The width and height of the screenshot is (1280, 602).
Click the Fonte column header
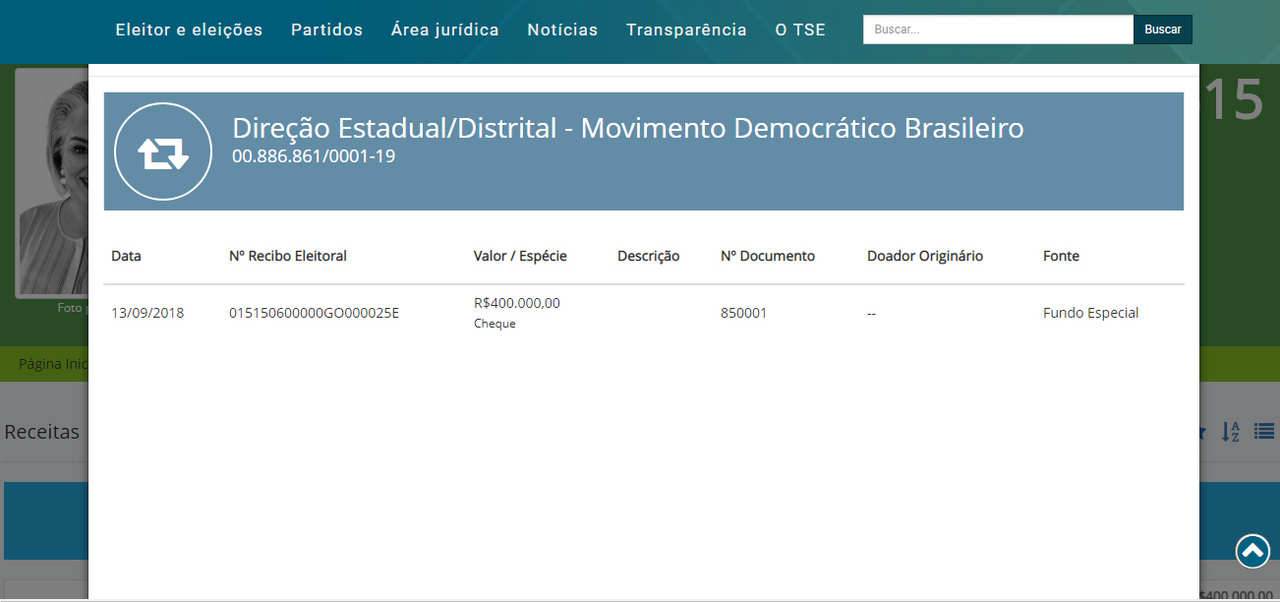(x=1061, y=256)
